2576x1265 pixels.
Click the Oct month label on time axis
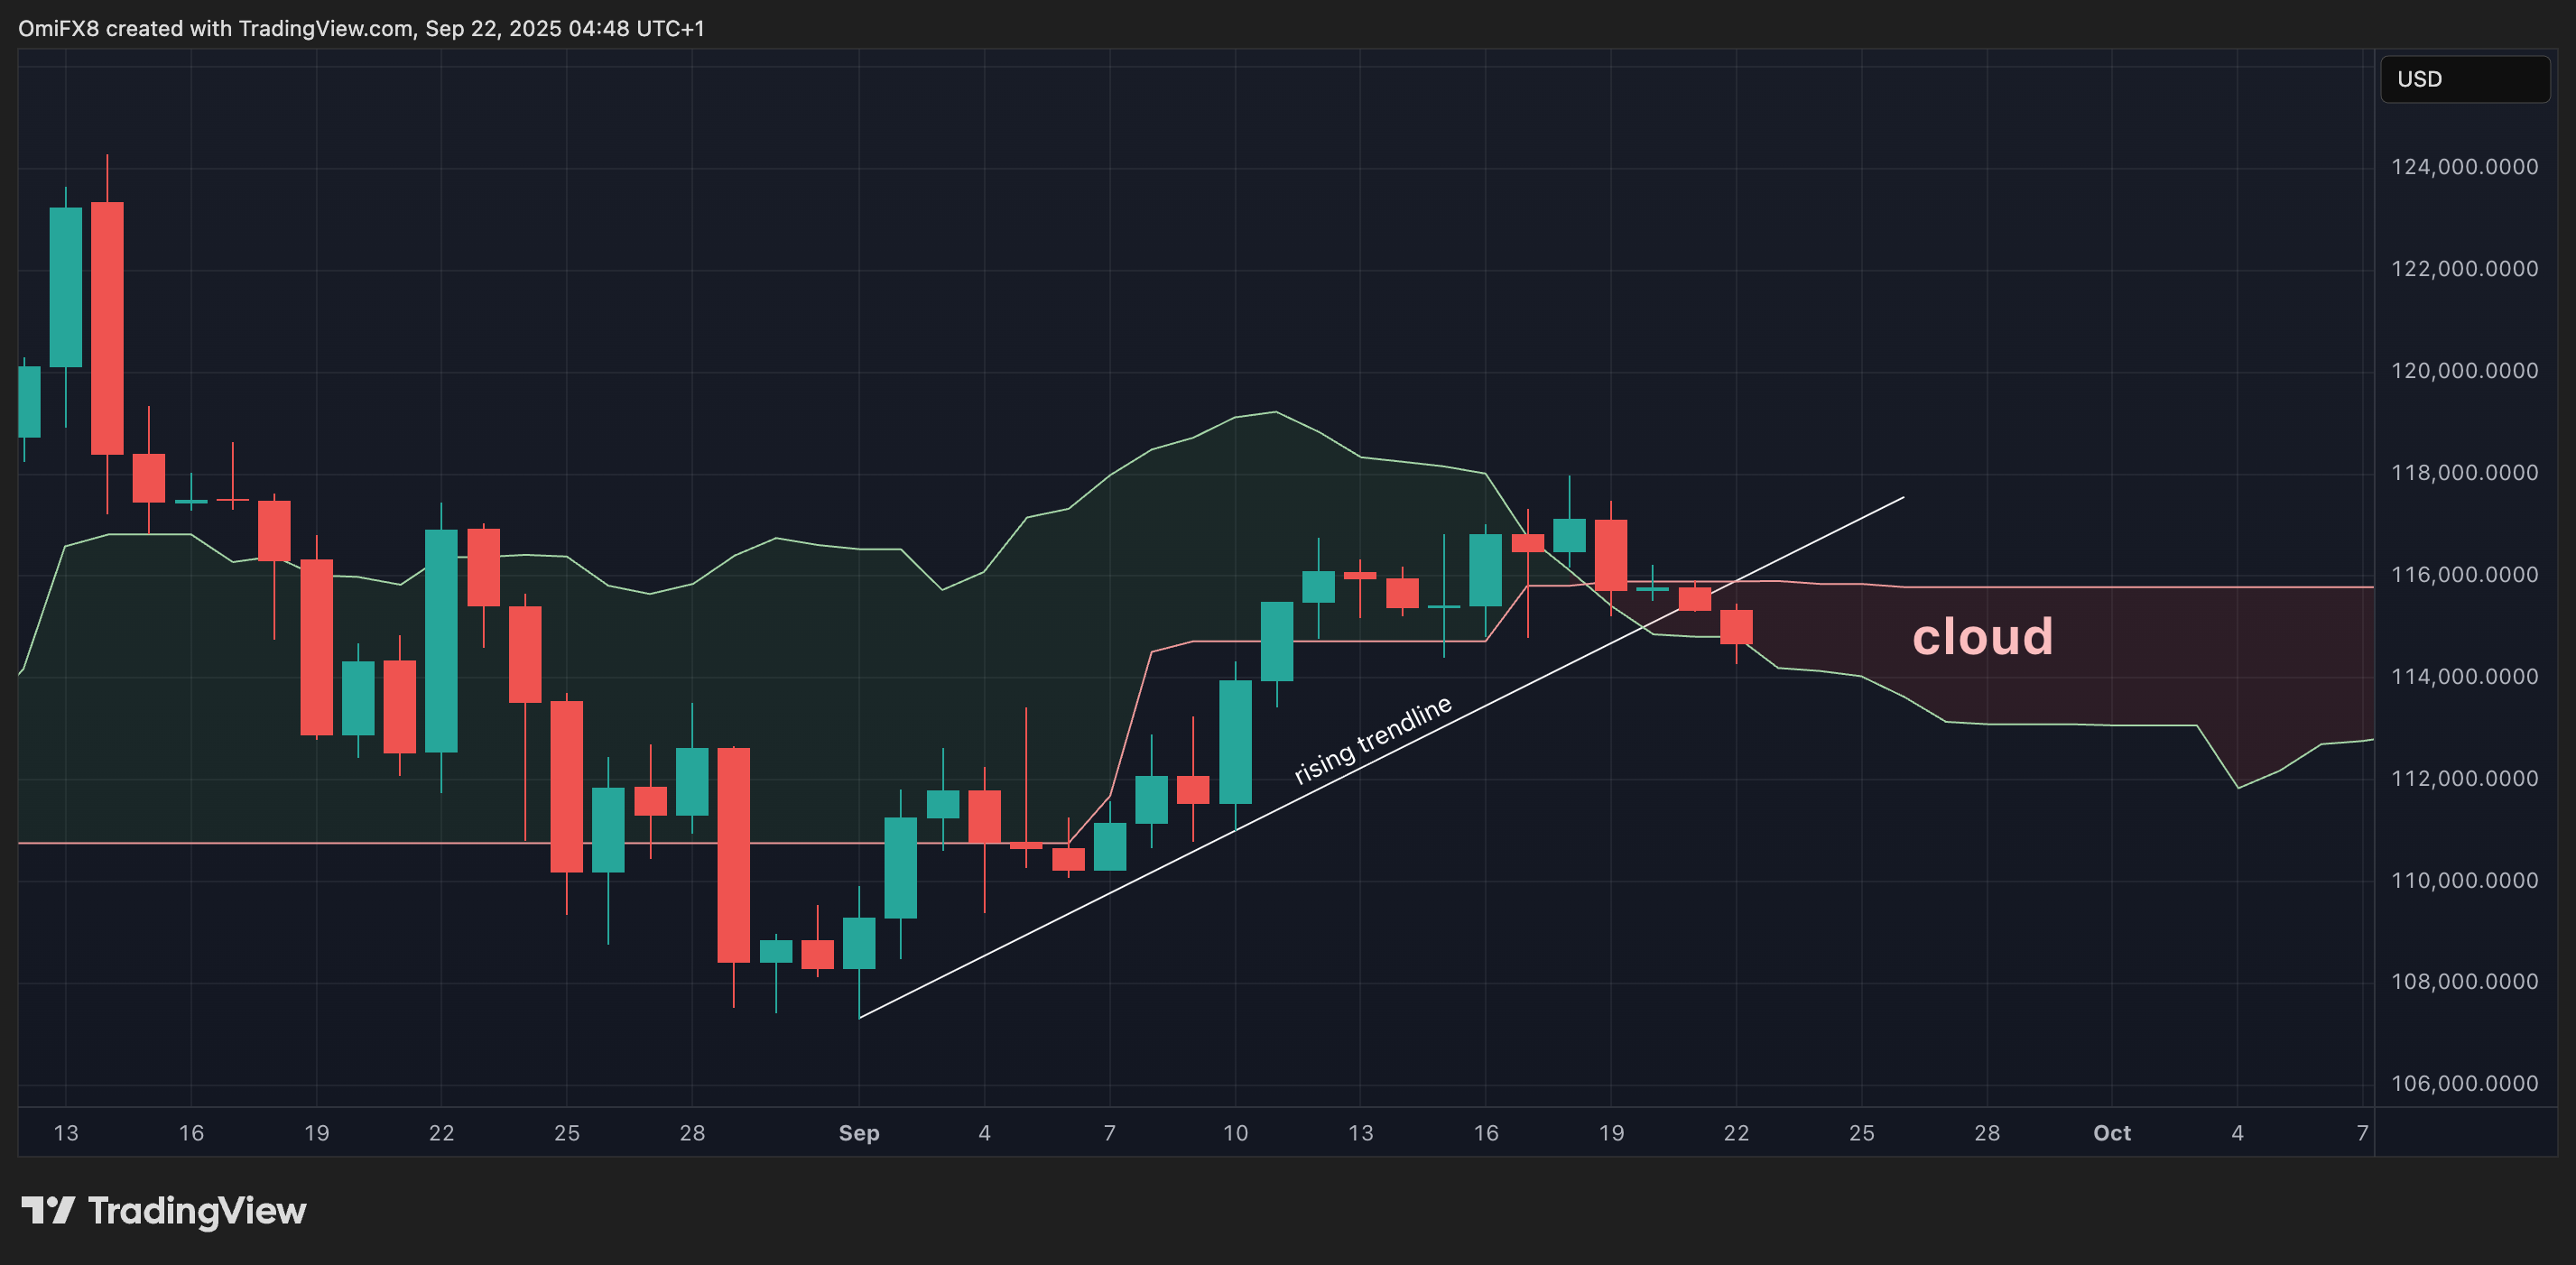pos(2112,1133)
